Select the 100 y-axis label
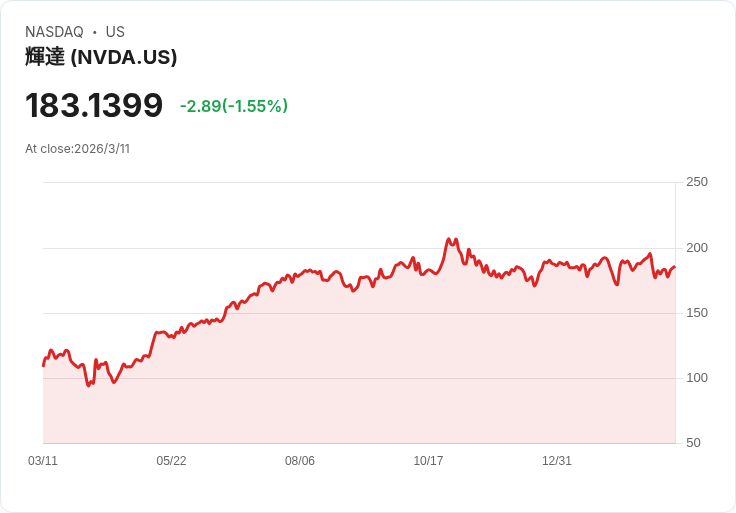Image resolution: width=736 pixels, height=513 pixels. point(697,378)
